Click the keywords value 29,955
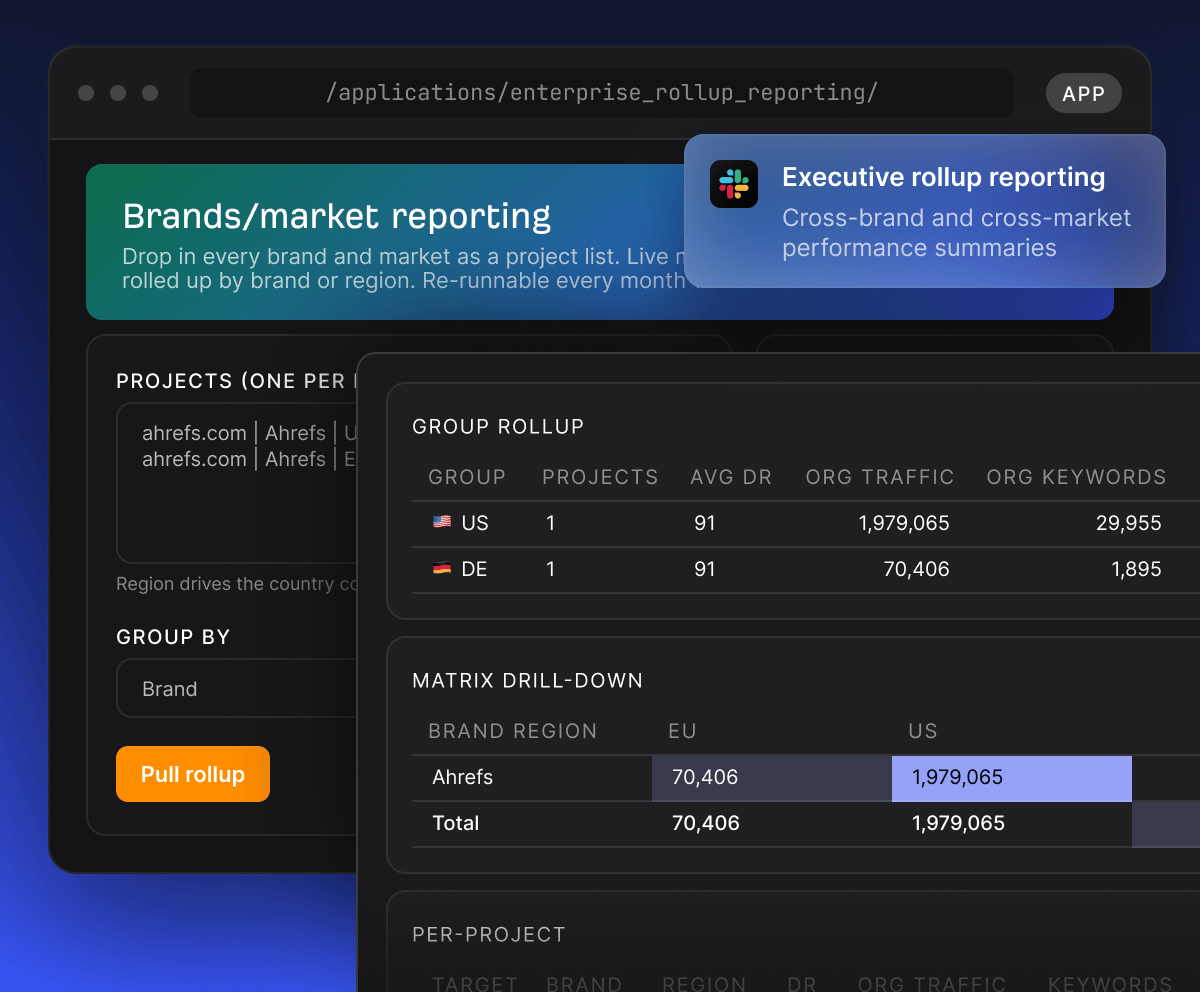 pos(1128,523)
